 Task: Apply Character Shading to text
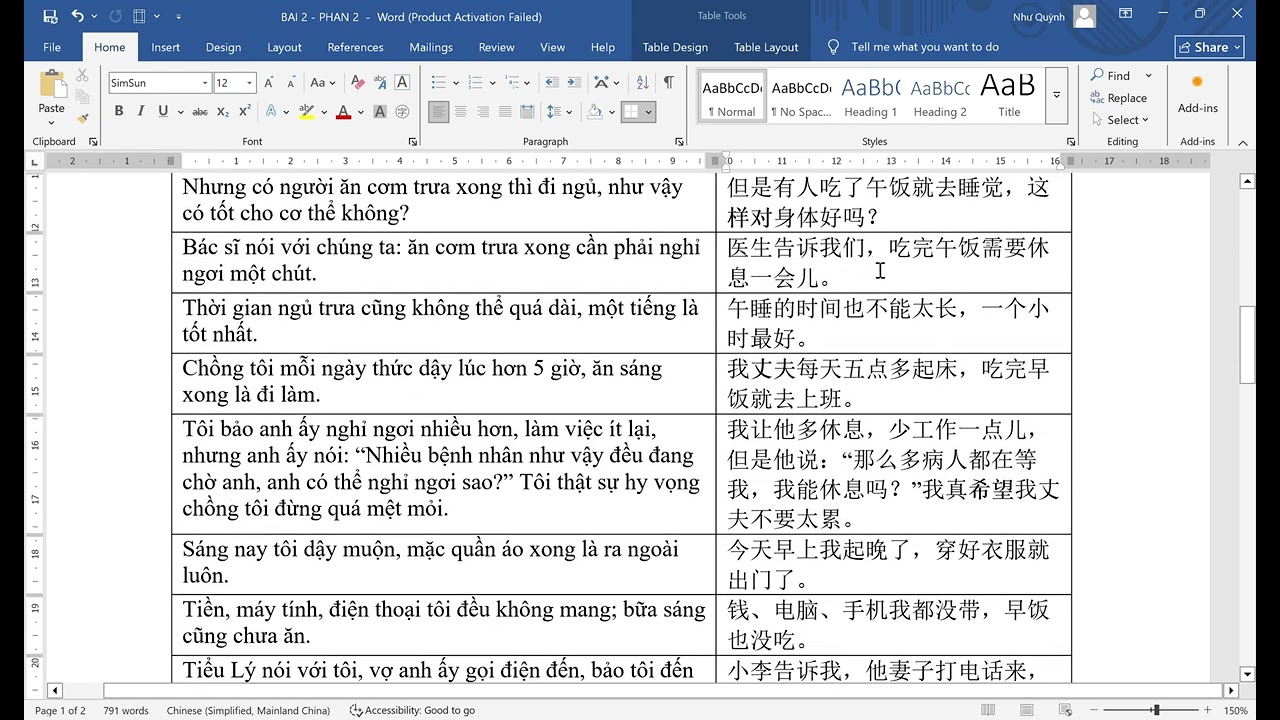point(380,112)
